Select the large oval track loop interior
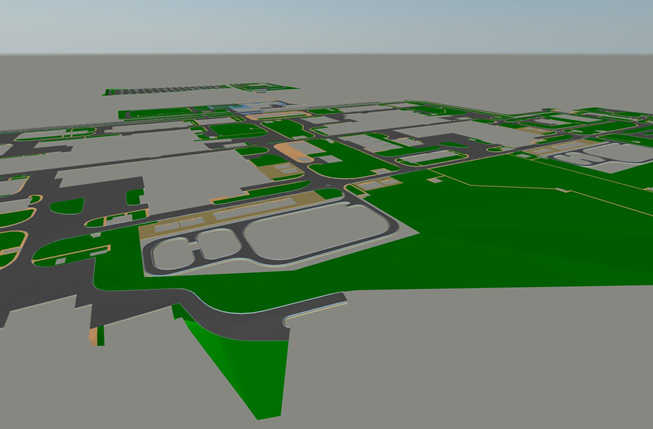Screen dimensions: 653x429 (x=317, y=230)
